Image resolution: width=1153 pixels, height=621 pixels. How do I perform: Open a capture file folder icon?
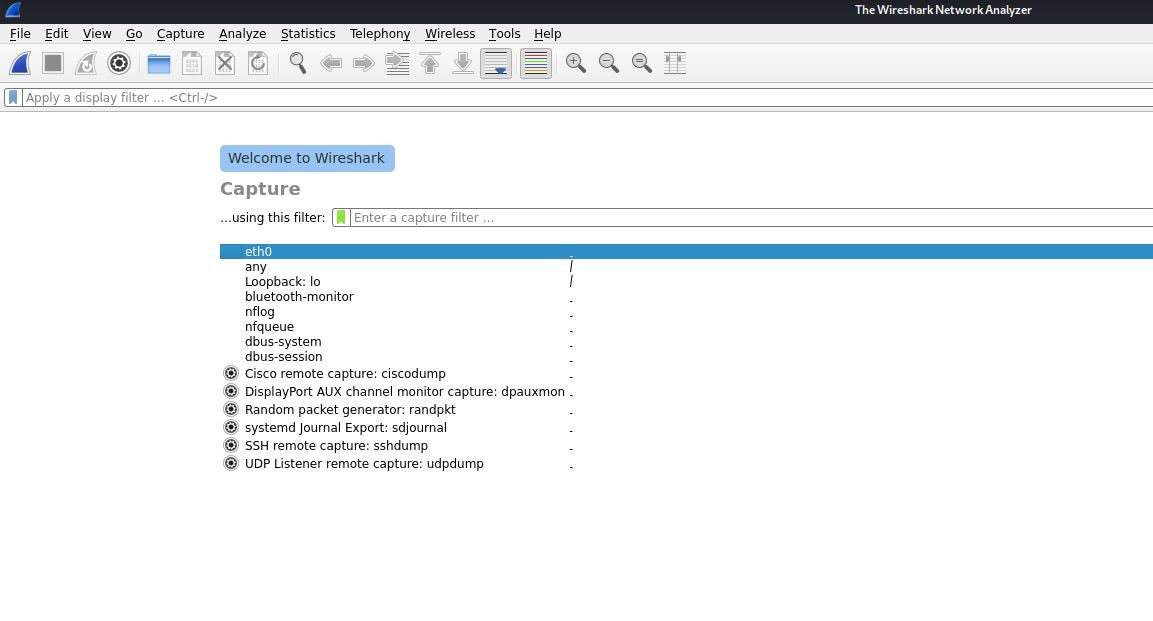[x=159, y=63]
